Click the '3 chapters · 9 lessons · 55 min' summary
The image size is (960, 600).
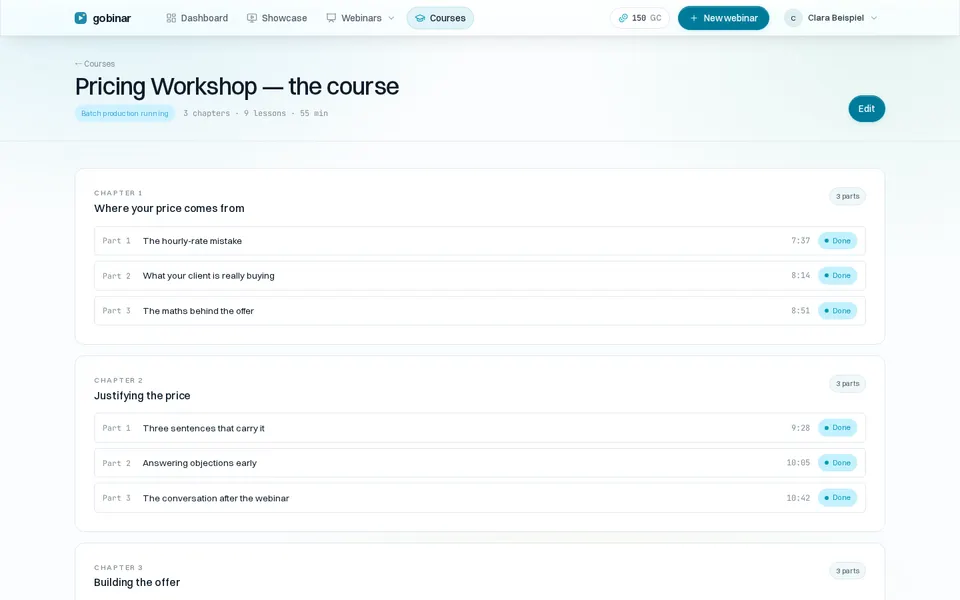(x=256, y=113)
